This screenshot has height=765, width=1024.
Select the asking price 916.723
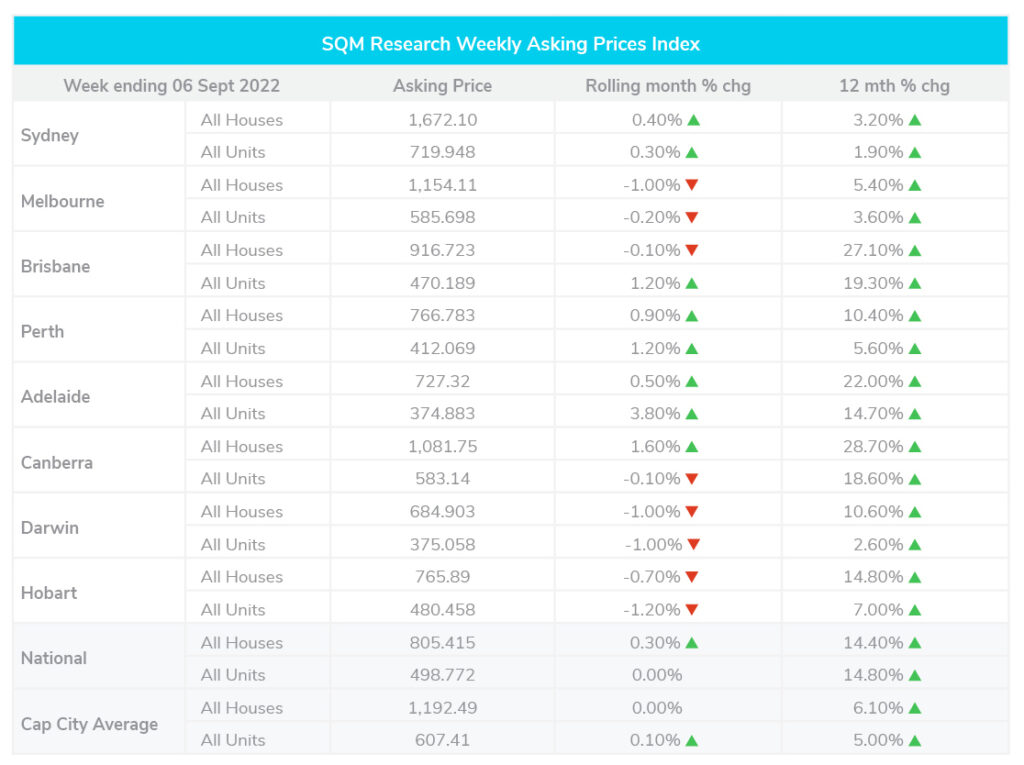pyautogui.click(x=443, y=250)
